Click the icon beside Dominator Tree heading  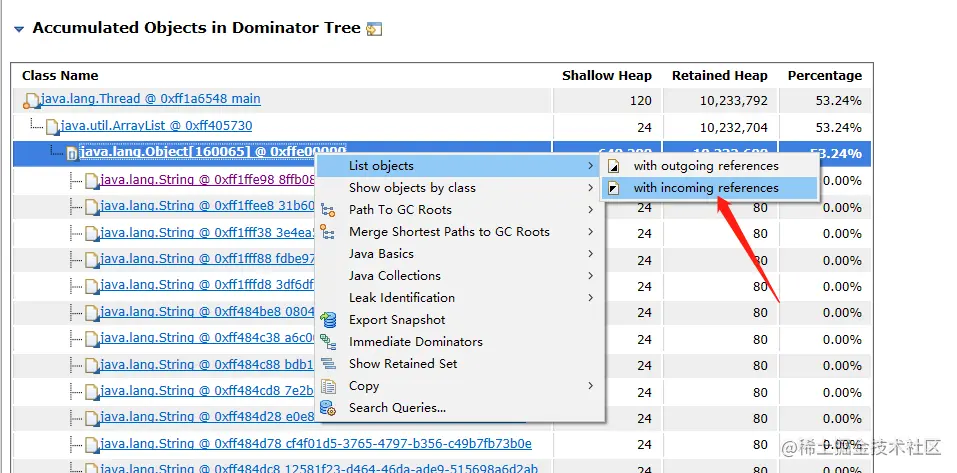pos(374,29)
